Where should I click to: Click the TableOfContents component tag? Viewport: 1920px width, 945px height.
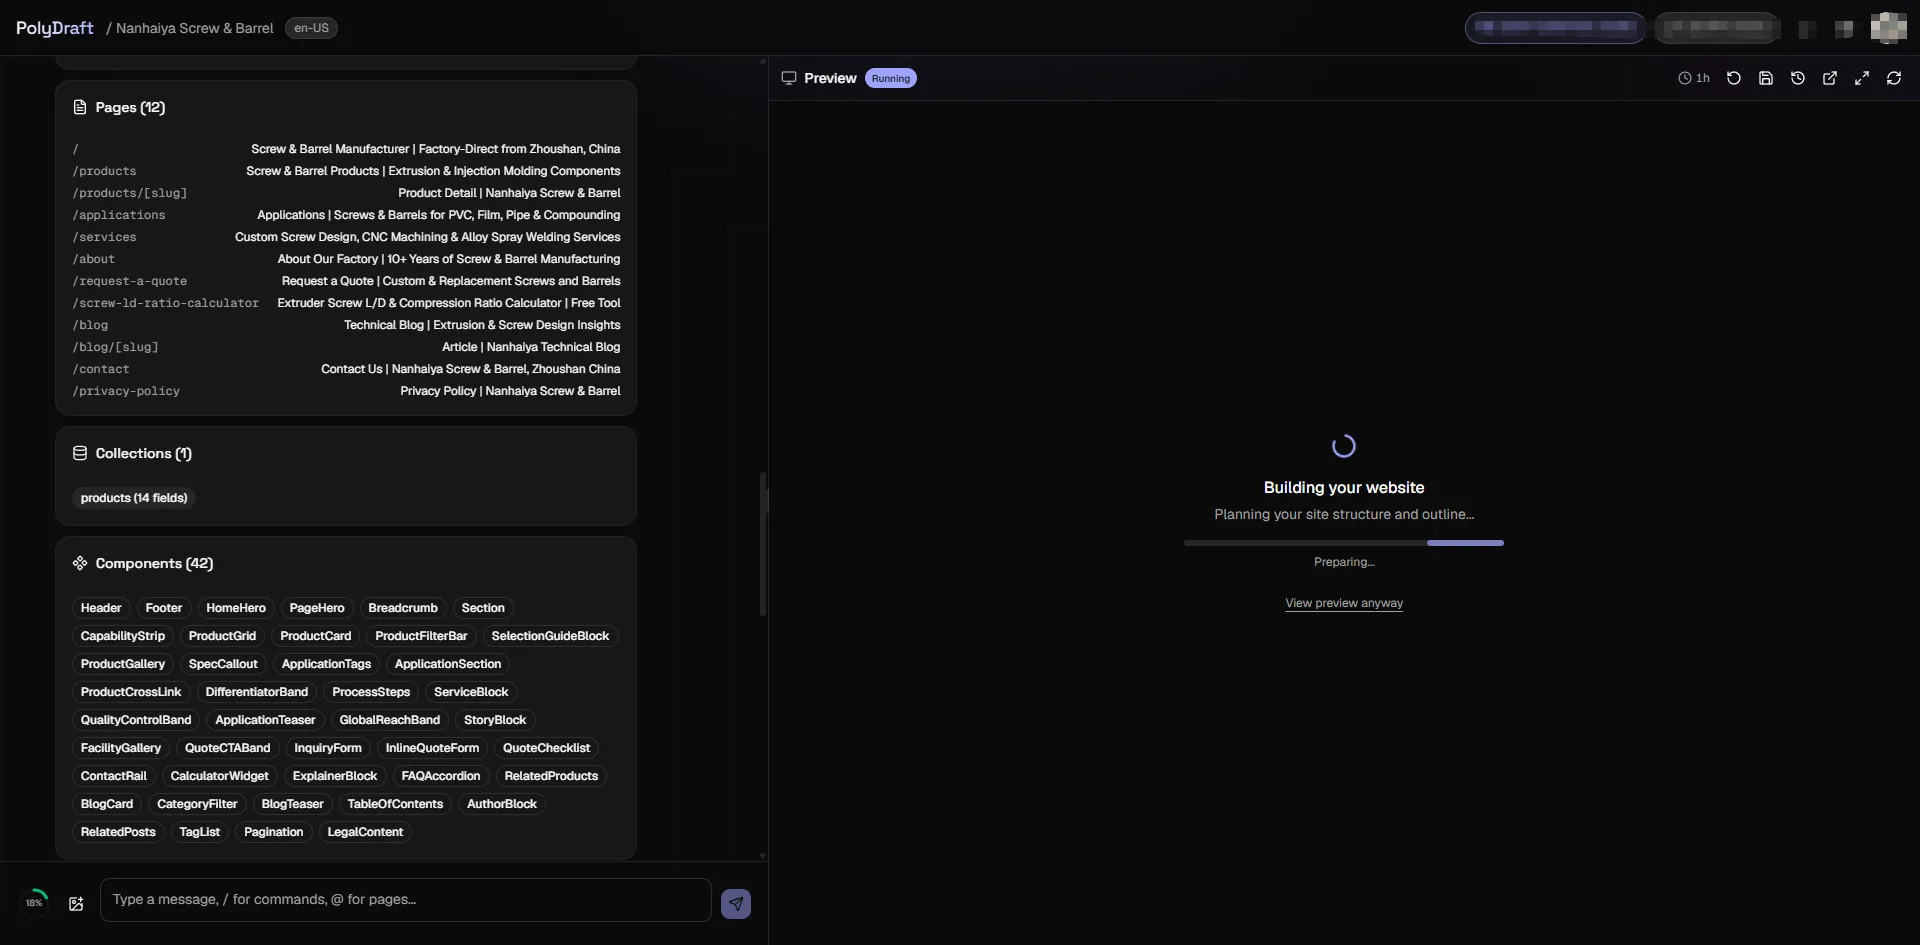click(395, 804)
